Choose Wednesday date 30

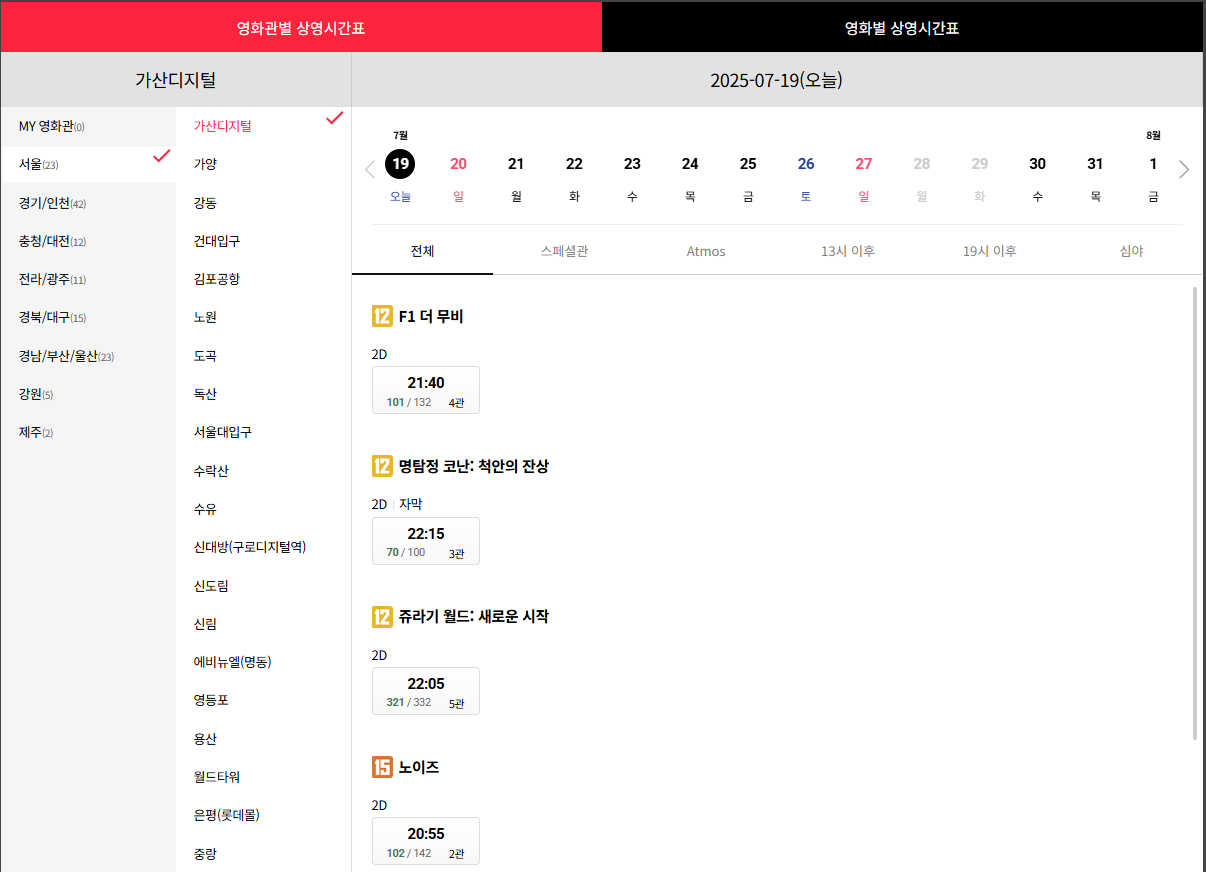1038,164
